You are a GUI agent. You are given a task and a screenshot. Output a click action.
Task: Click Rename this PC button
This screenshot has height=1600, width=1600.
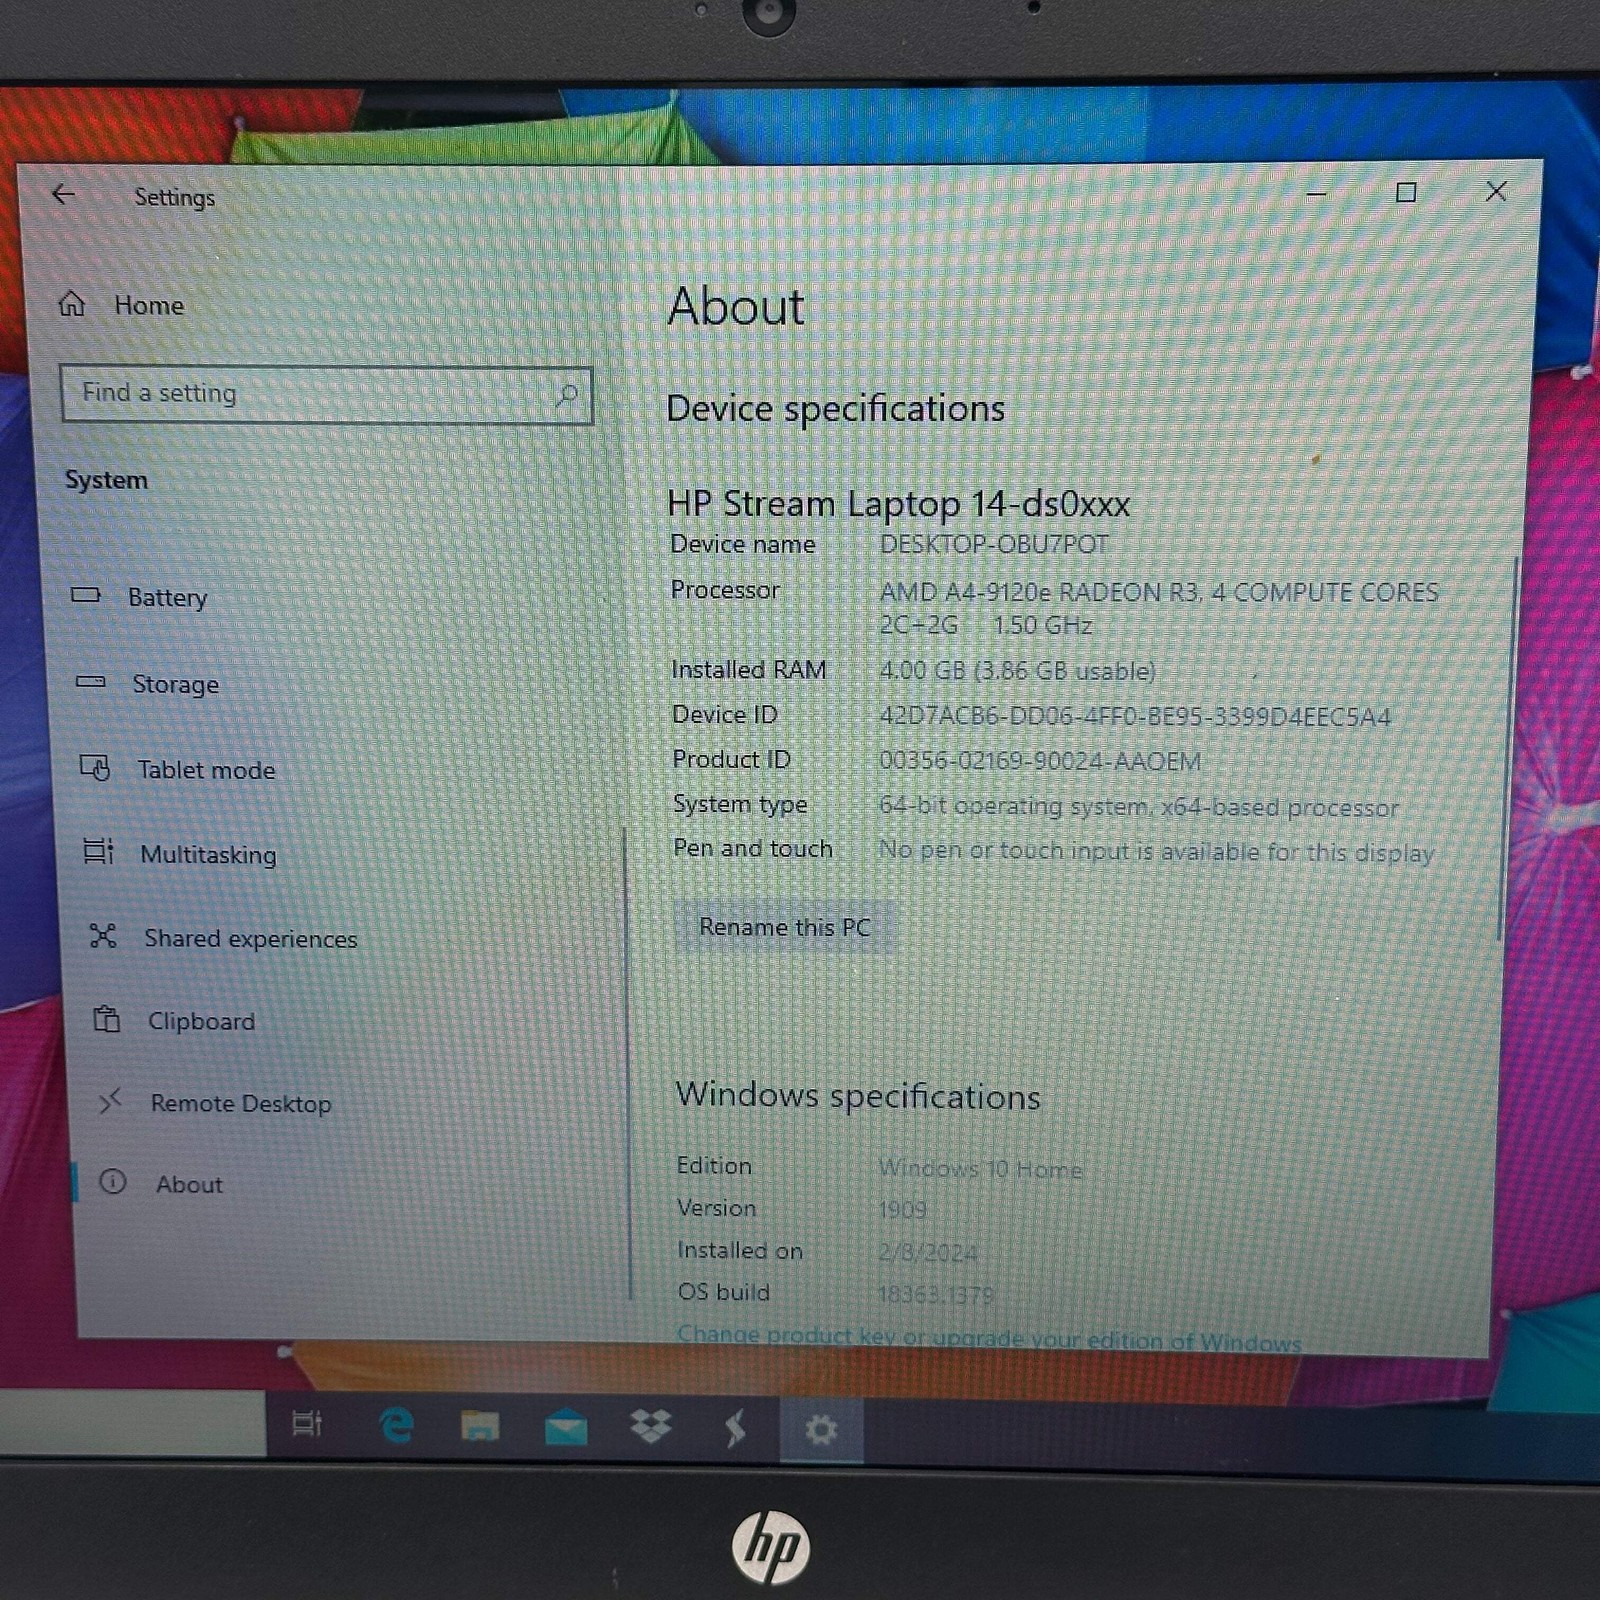(x=784, y=927)
